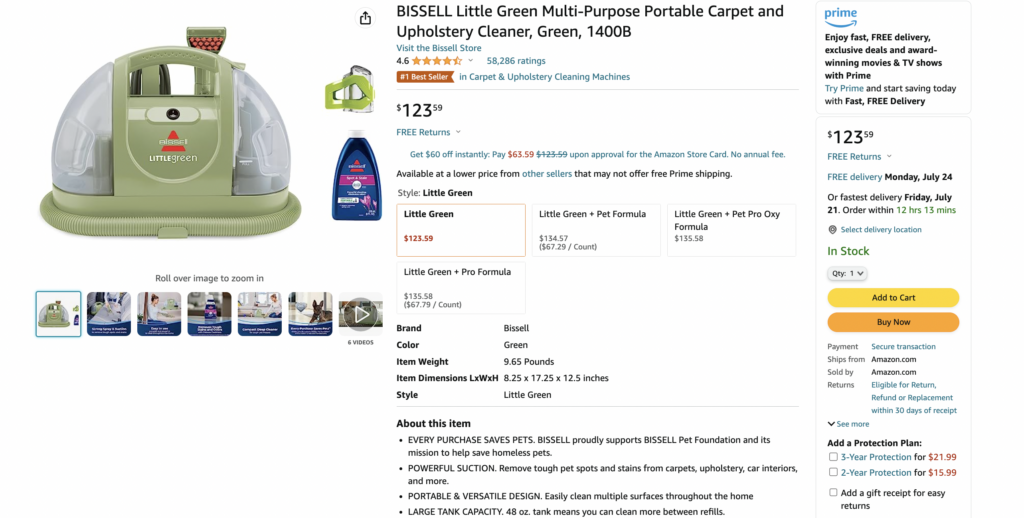Play the product video thumbnail

tap(360, 314)
